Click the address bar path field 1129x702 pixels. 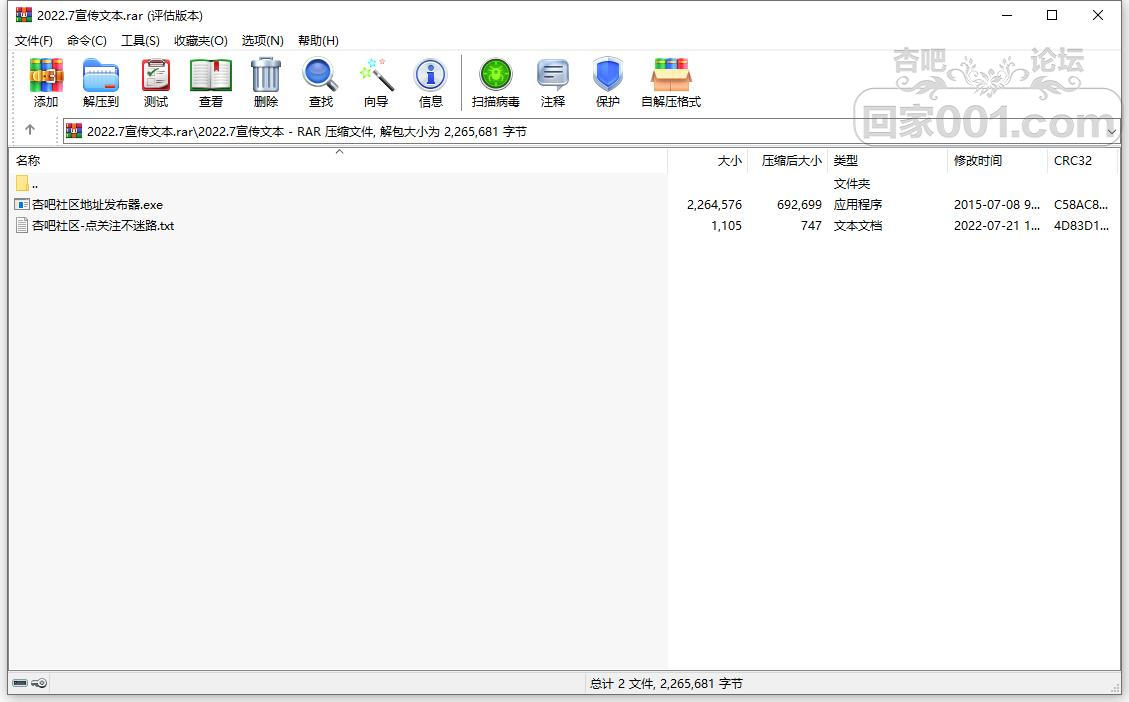coord(590,131)
